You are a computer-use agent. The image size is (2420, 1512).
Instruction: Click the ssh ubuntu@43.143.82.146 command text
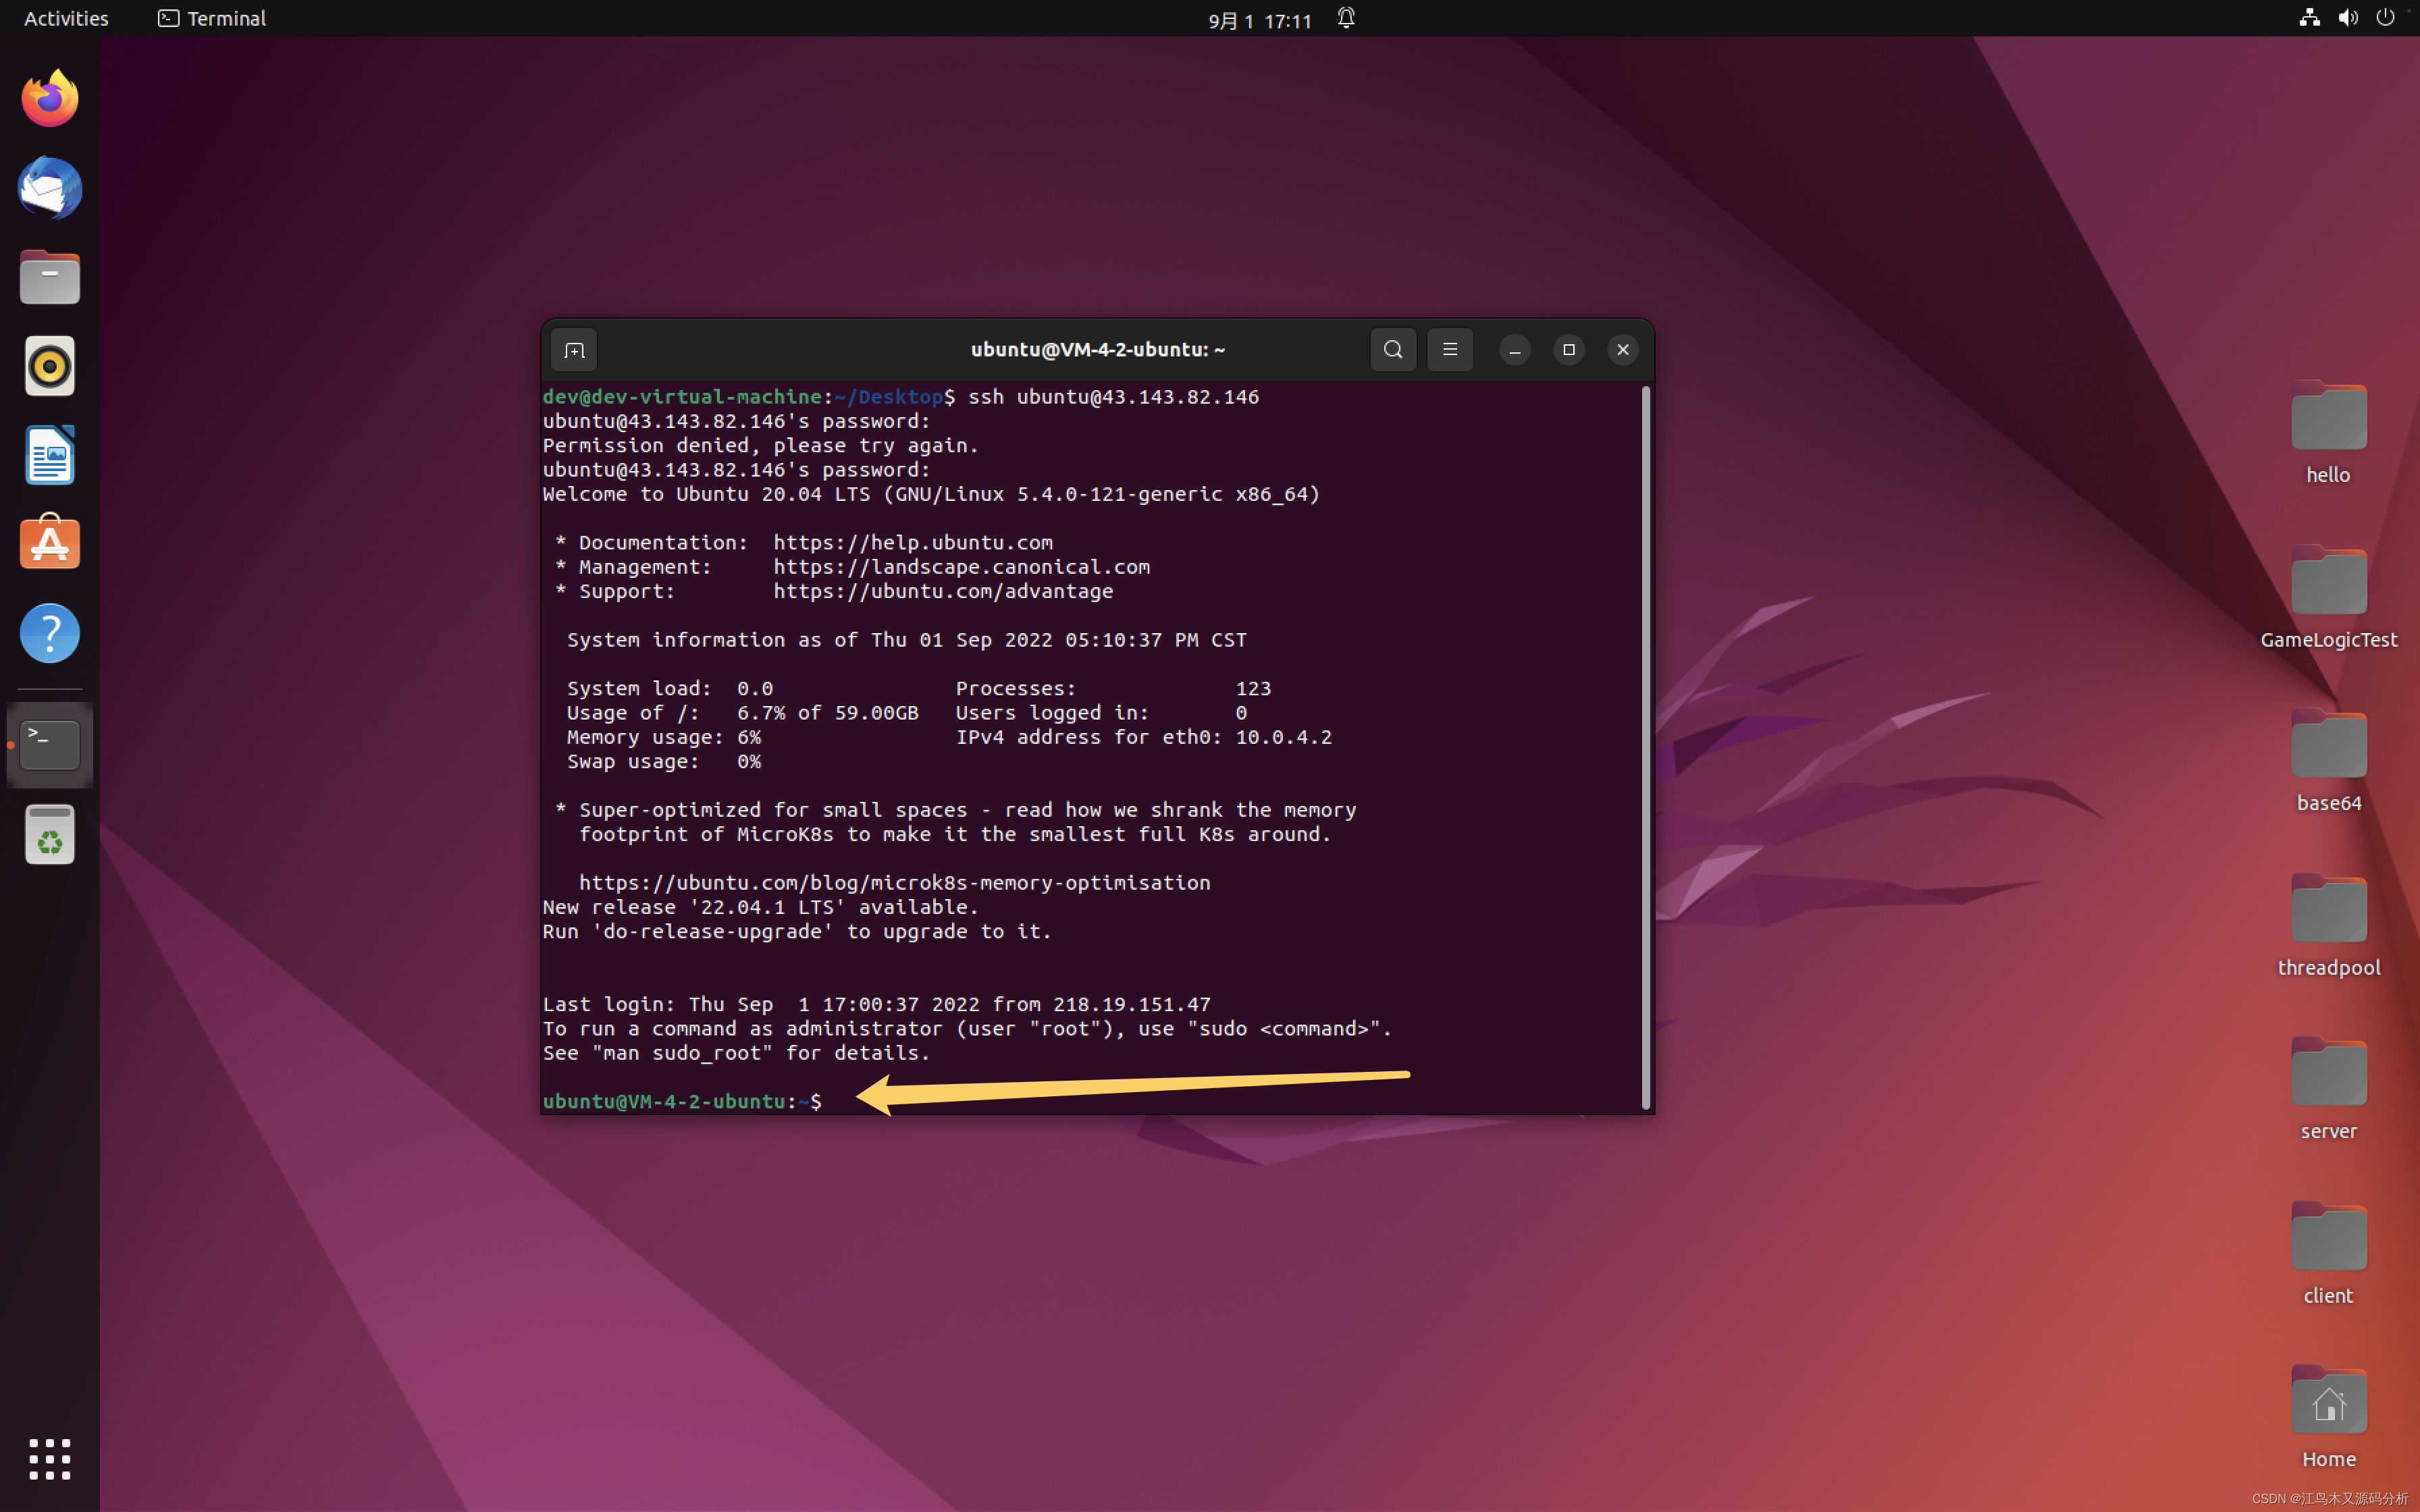(1113, 397)
